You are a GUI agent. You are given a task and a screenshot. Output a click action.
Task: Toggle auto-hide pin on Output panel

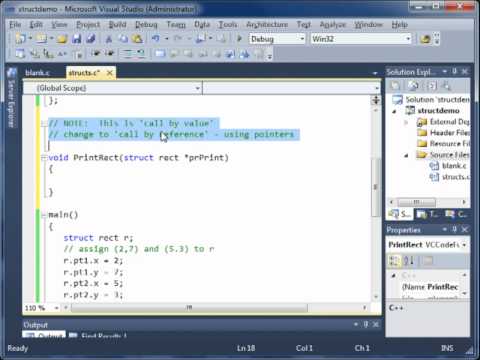[366, 324]
